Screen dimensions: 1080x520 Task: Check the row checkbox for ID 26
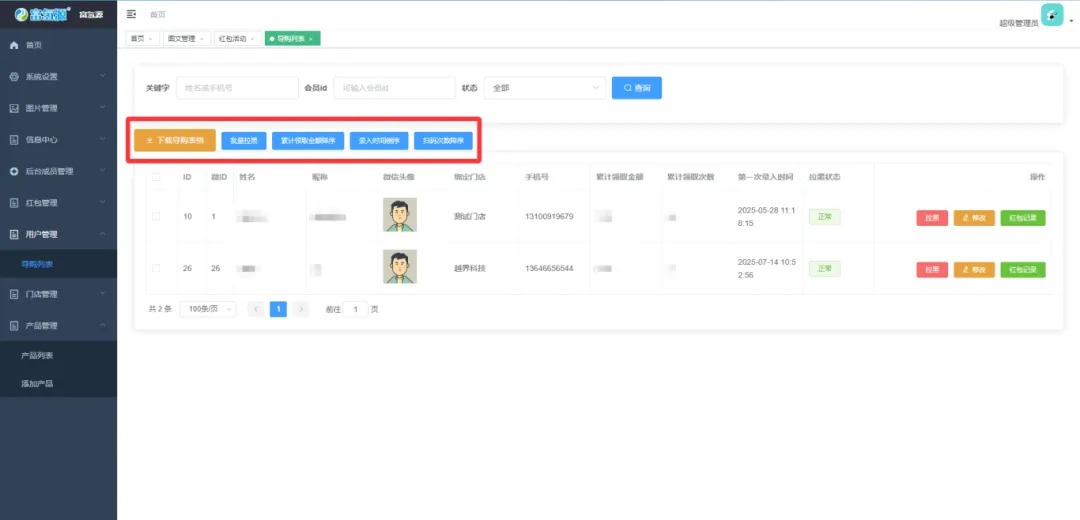click(156, 268)
